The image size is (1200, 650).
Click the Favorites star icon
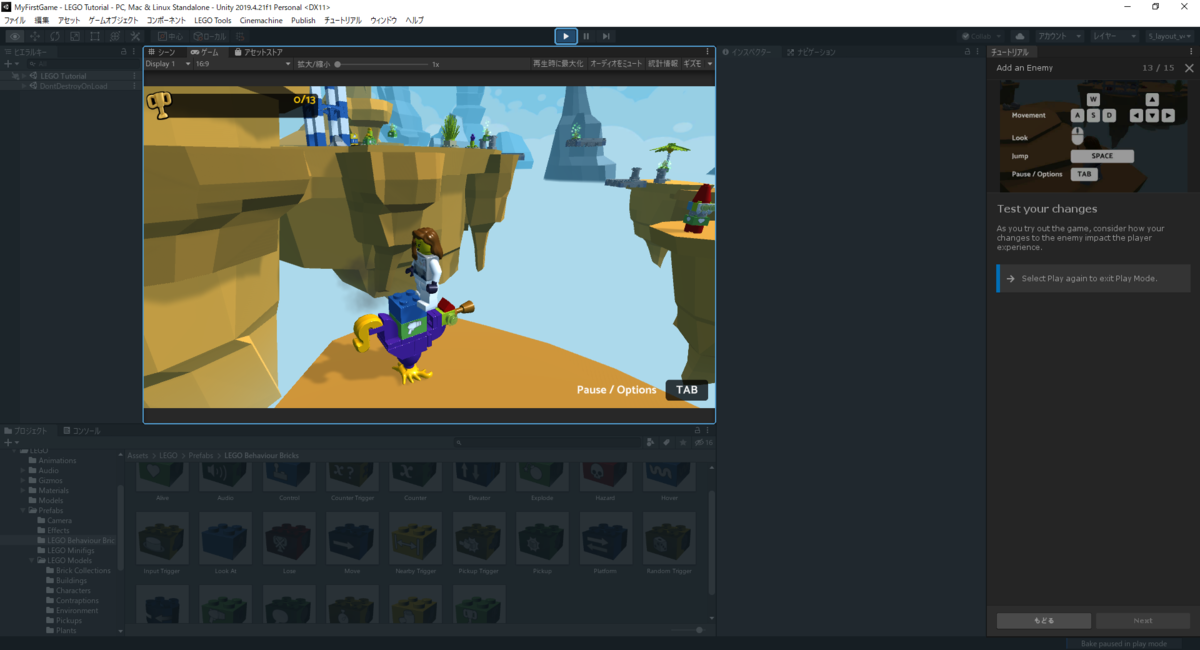point(682,442)
